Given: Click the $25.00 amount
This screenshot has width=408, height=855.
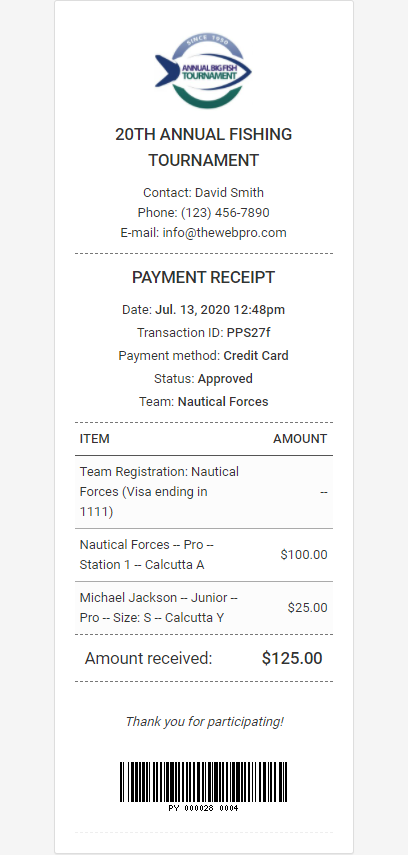Looking at the screenshot, I should tap(308, 608).
